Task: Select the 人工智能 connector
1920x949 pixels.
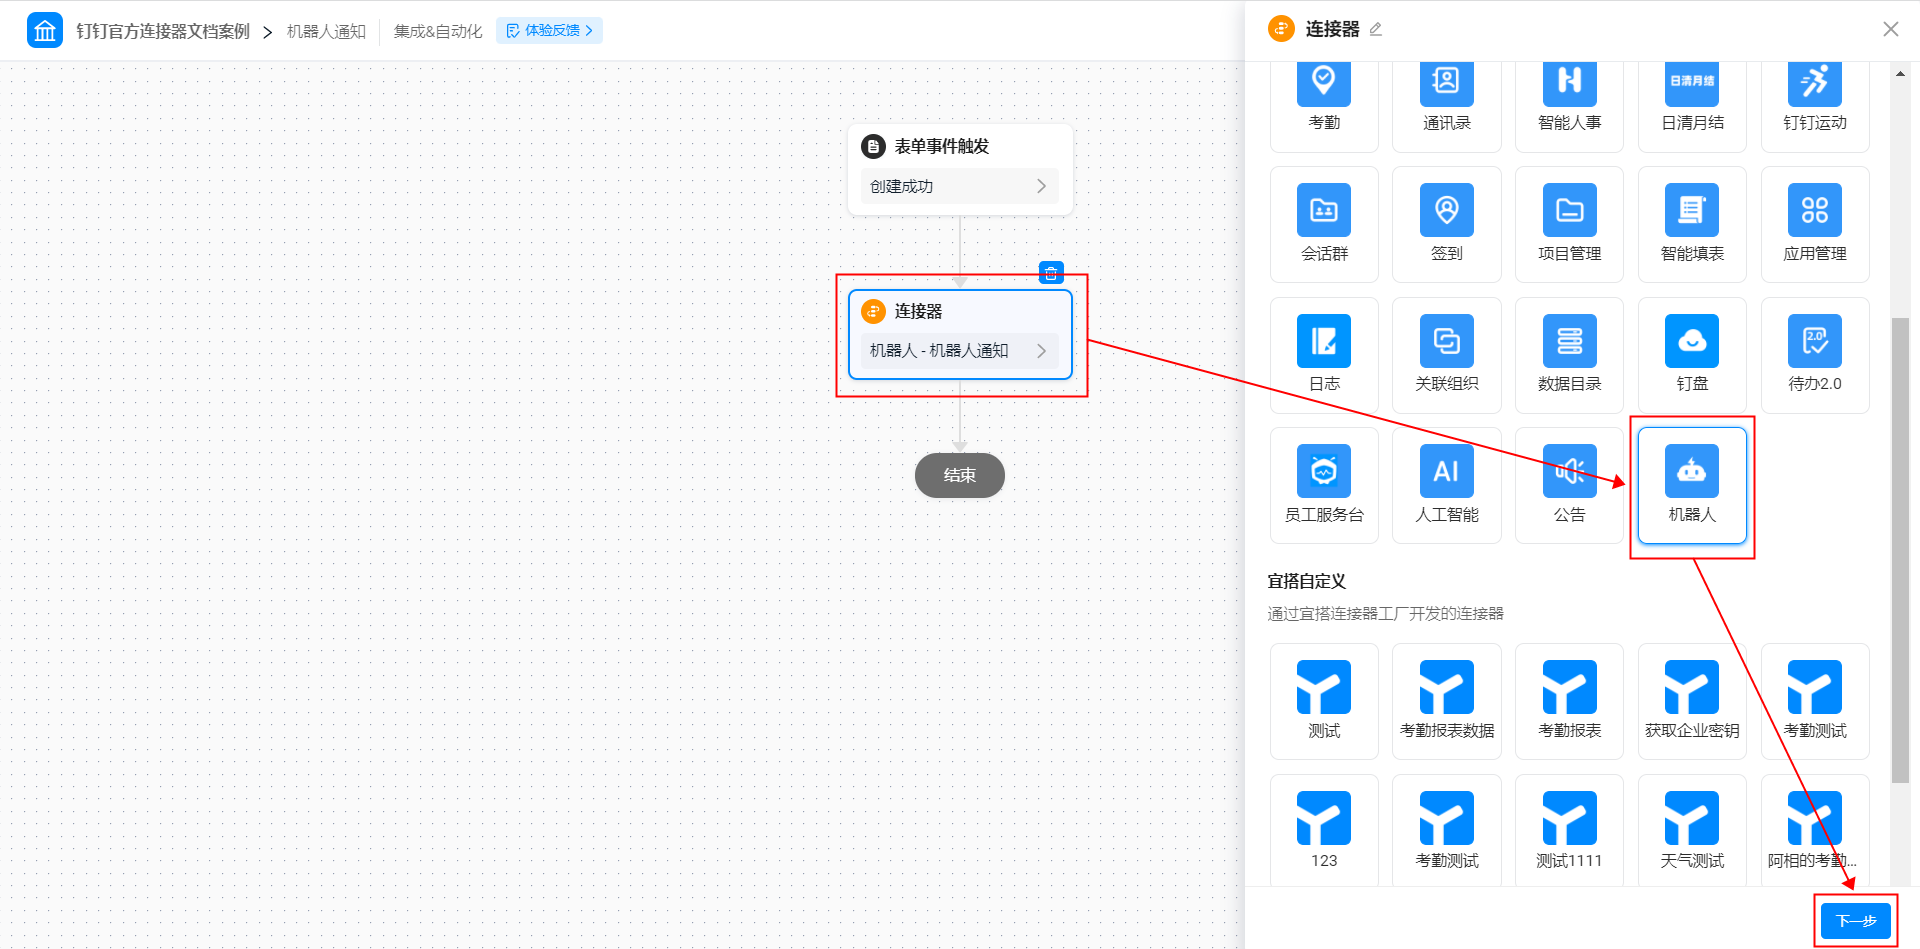Action: 1446,486
